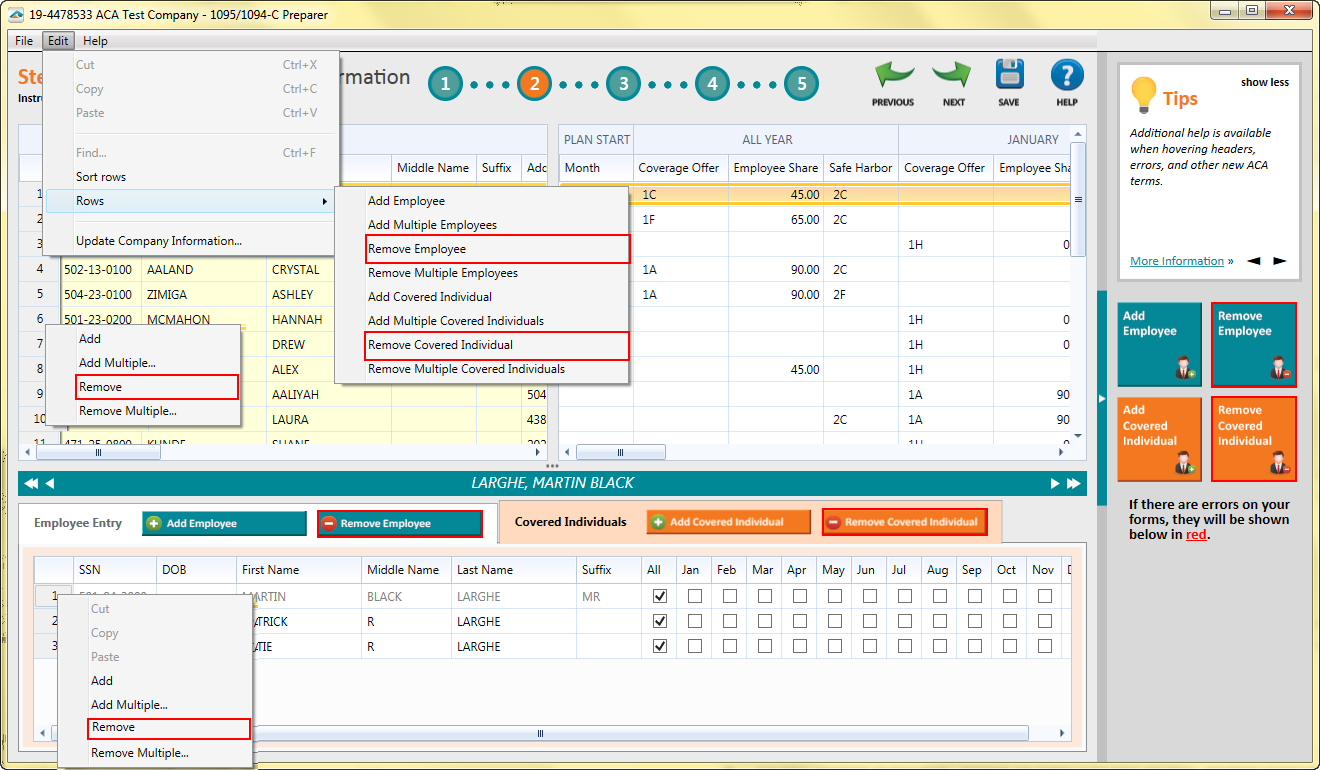The image size is (1320, 770).
Task: Show next tip with right arrow
Action: pyautogui.click(x=1279, y=261)
